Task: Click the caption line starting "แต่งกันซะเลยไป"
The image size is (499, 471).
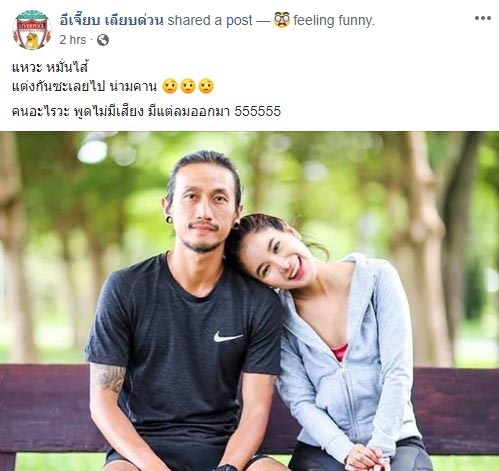Action: point(84,87)
